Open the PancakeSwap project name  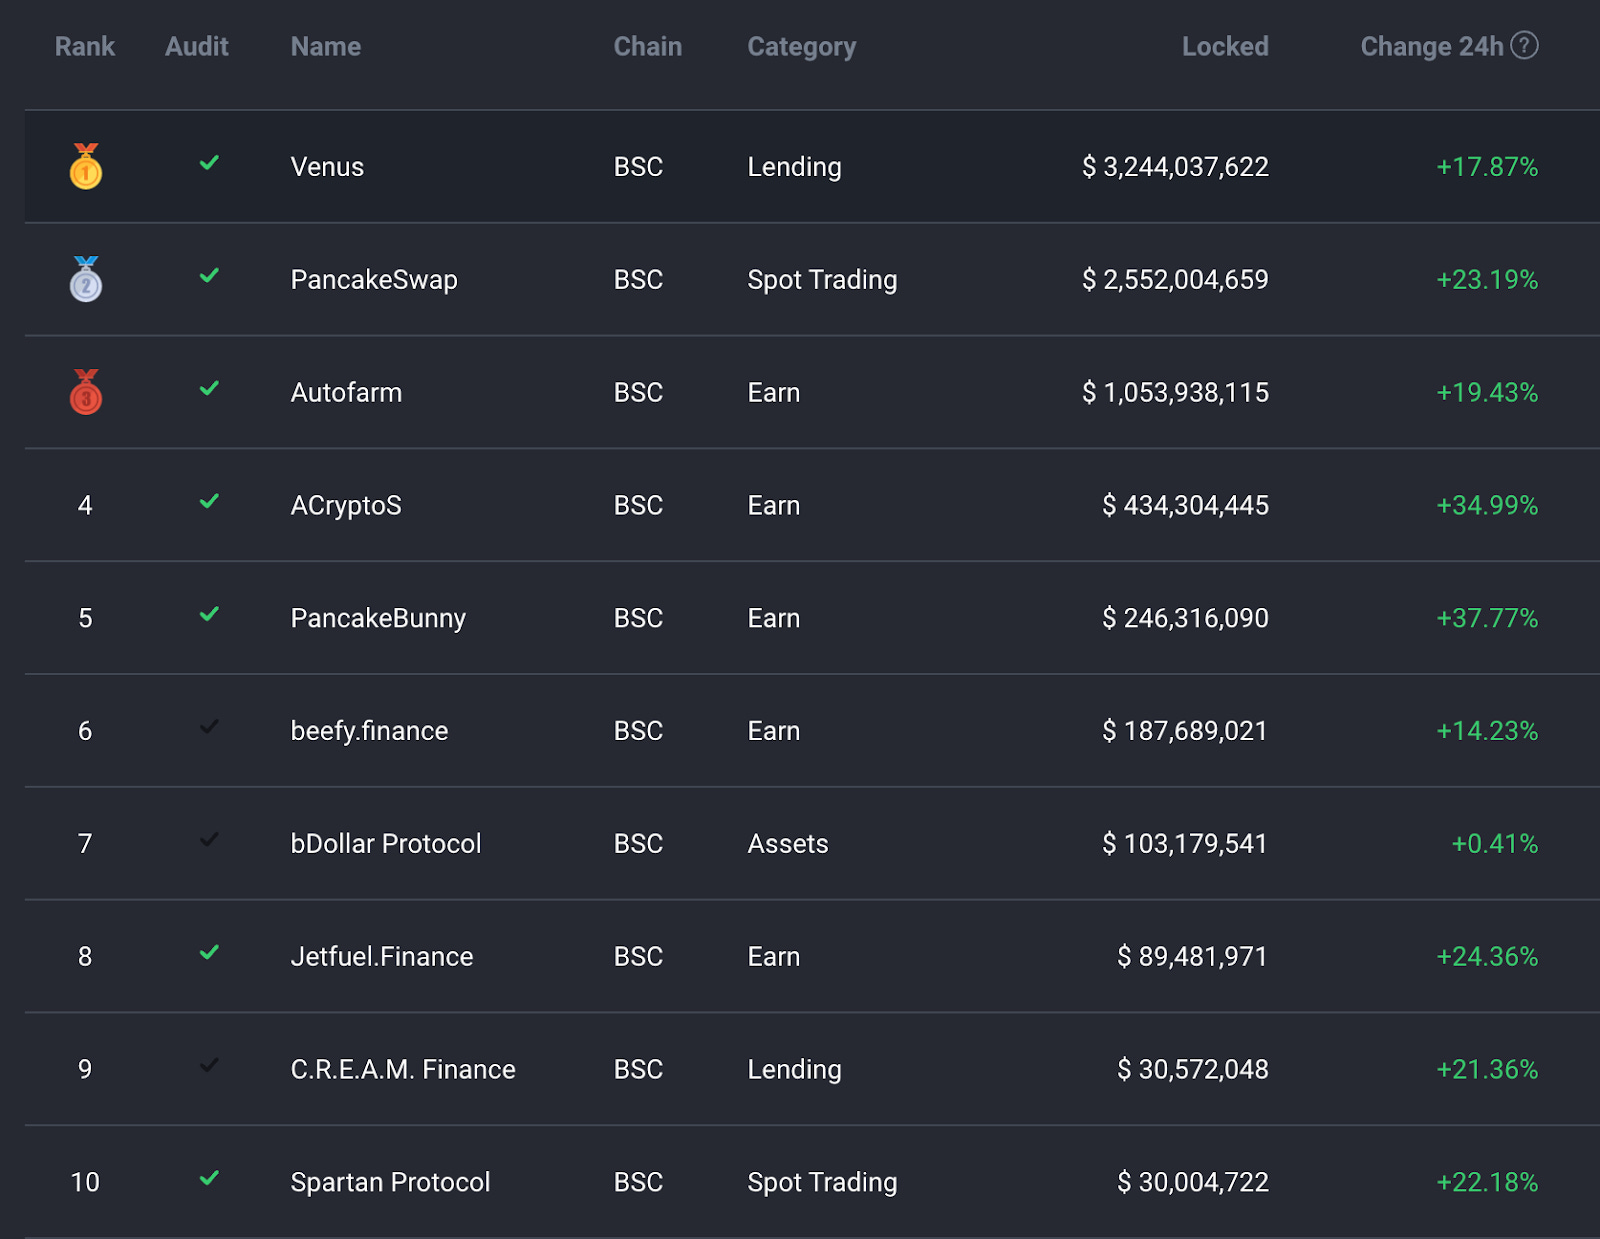(374, 280)
